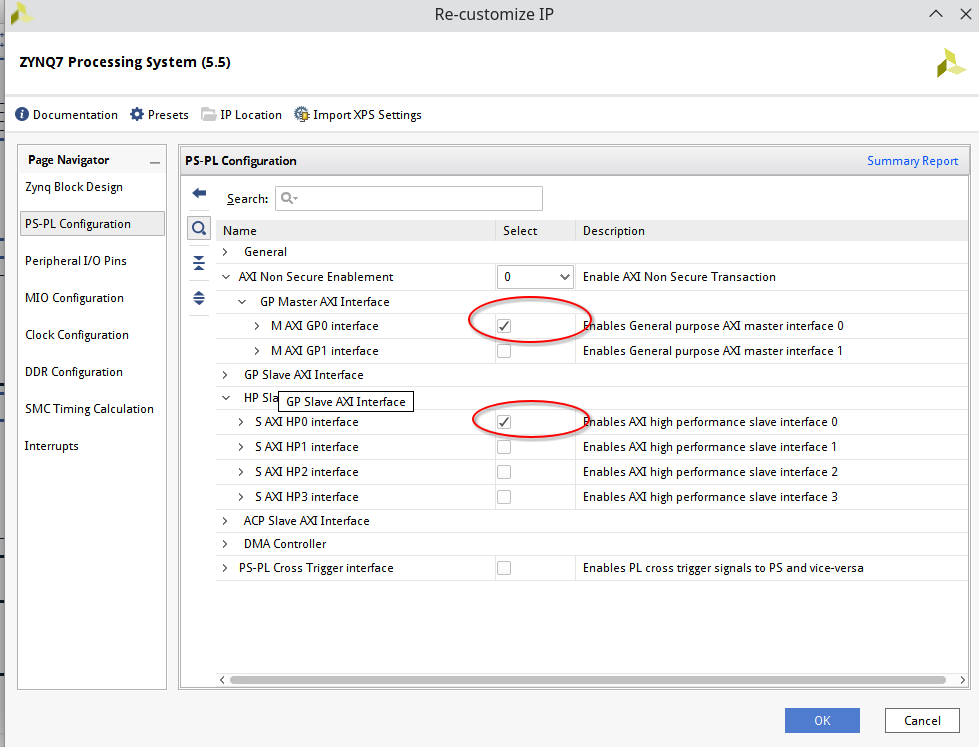Expand the PS-PL Cross Trigger interface row
Image resolution: width=979 pixels, height=747 pixels.
click(225, 568)
